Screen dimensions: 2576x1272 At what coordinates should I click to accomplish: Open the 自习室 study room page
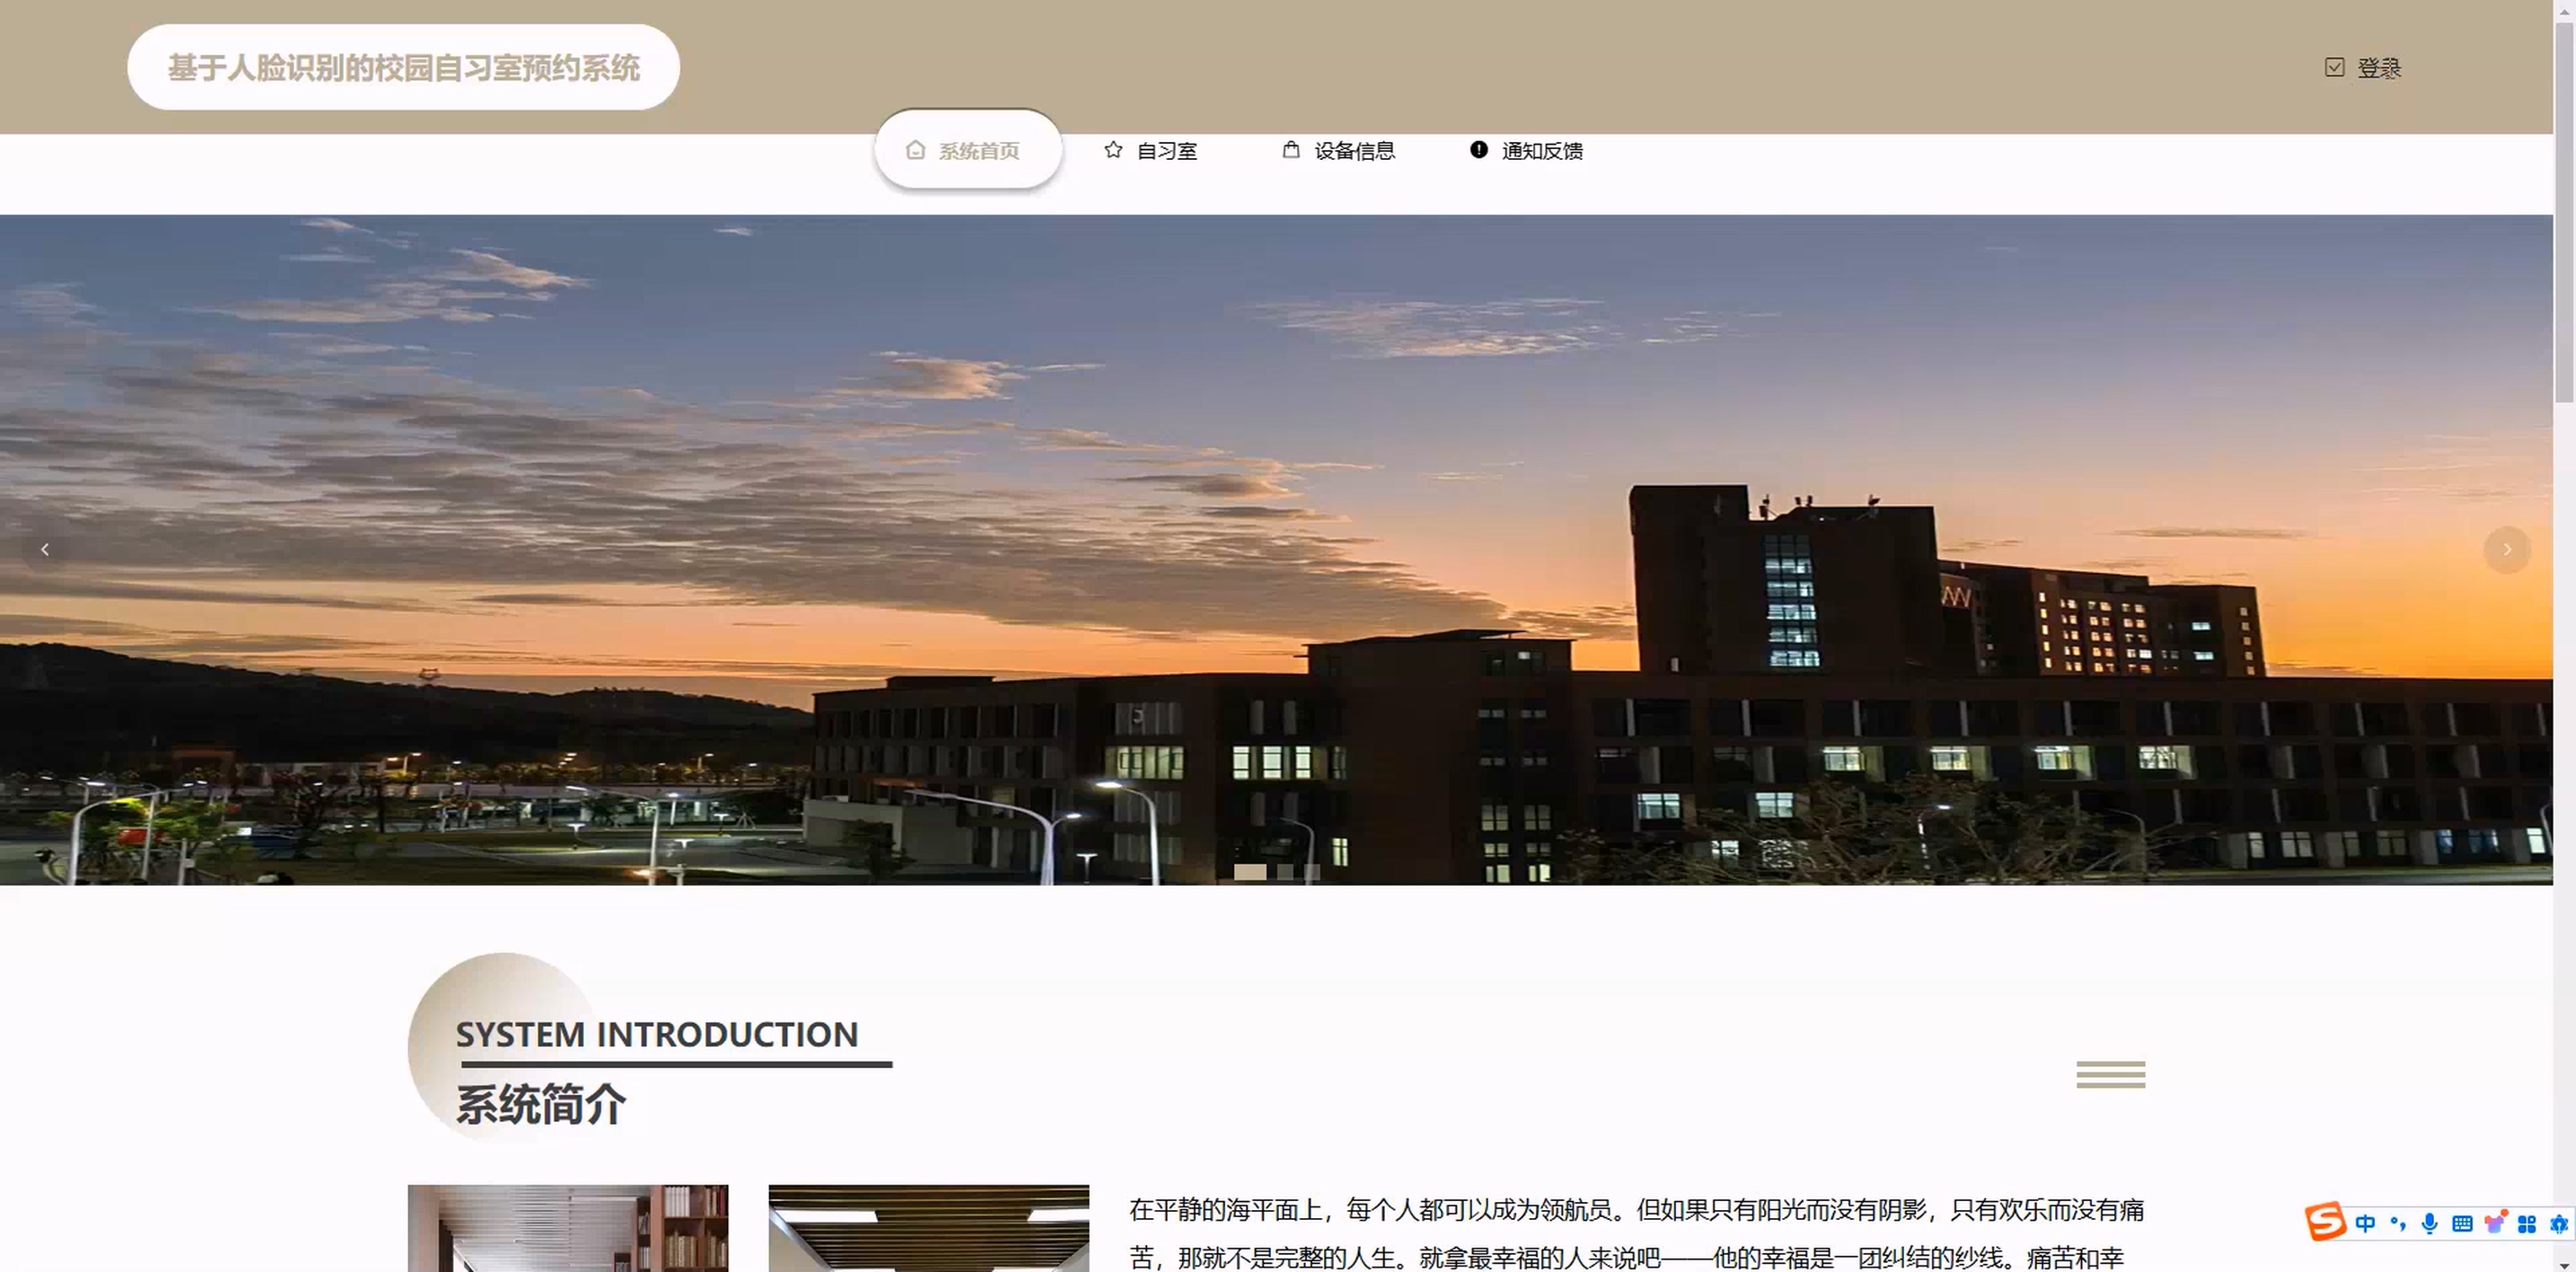pyautogui.click(x=1150, y=151)
